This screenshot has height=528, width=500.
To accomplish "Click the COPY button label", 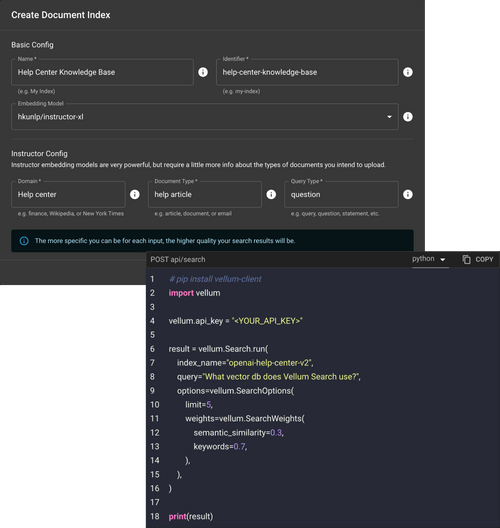I will click(x=484, y=259).
